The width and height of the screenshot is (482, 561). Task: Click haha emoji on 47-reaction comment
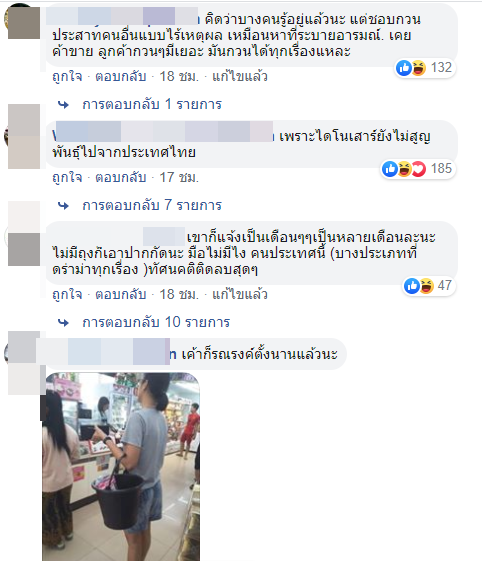(x=427, y=286)
